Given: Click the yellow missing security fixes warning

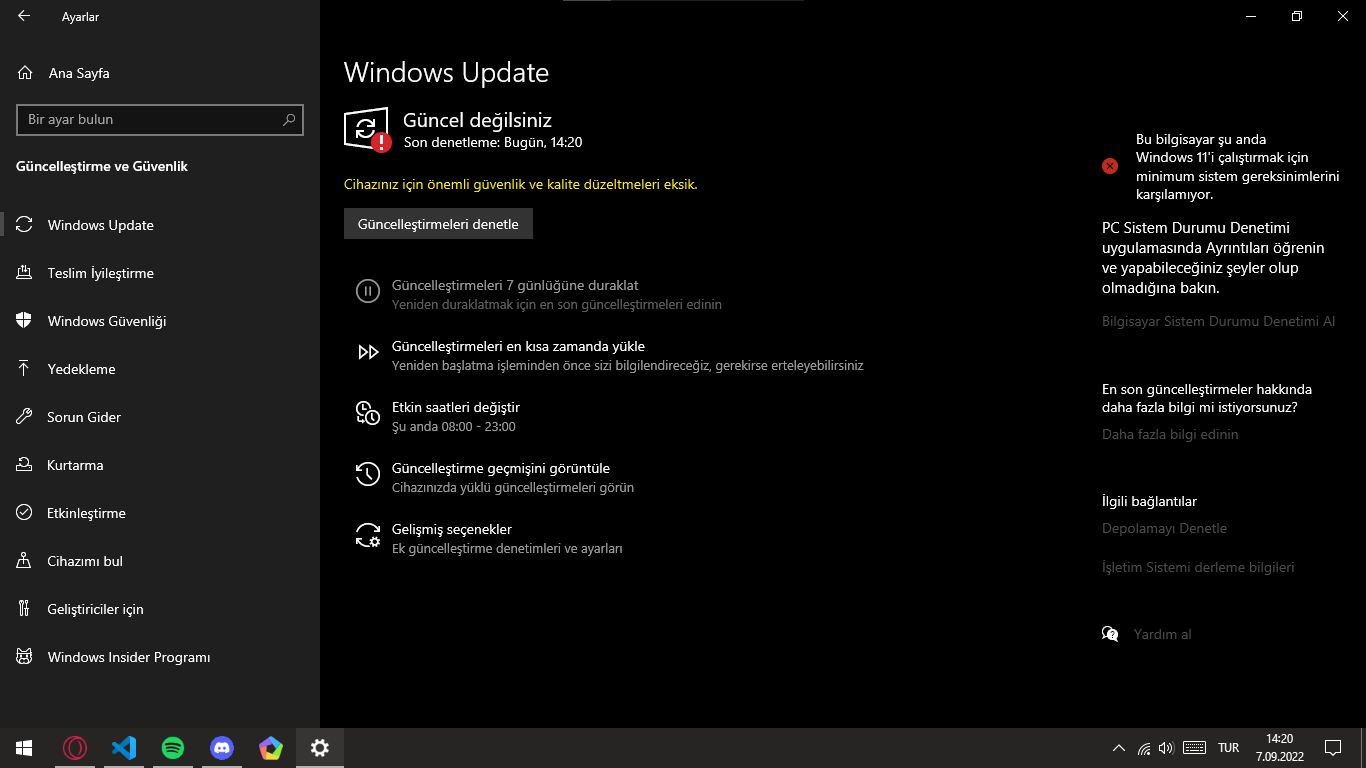Looking at the screenshot, I should pyautogui.click(x=521, y=185).
